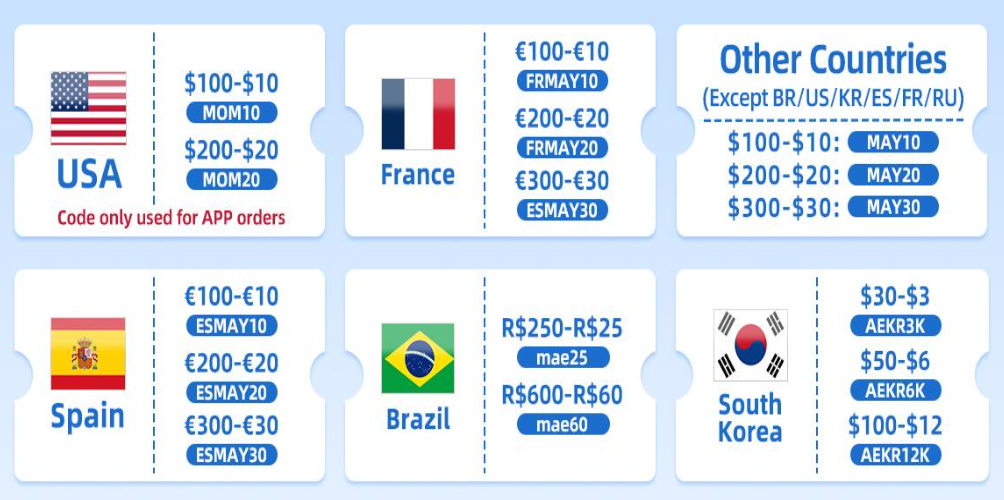The width and height of the screenshot is (1004, 500).
Task: Click the AEKR3K code badge
Action: tap(895, 325)
